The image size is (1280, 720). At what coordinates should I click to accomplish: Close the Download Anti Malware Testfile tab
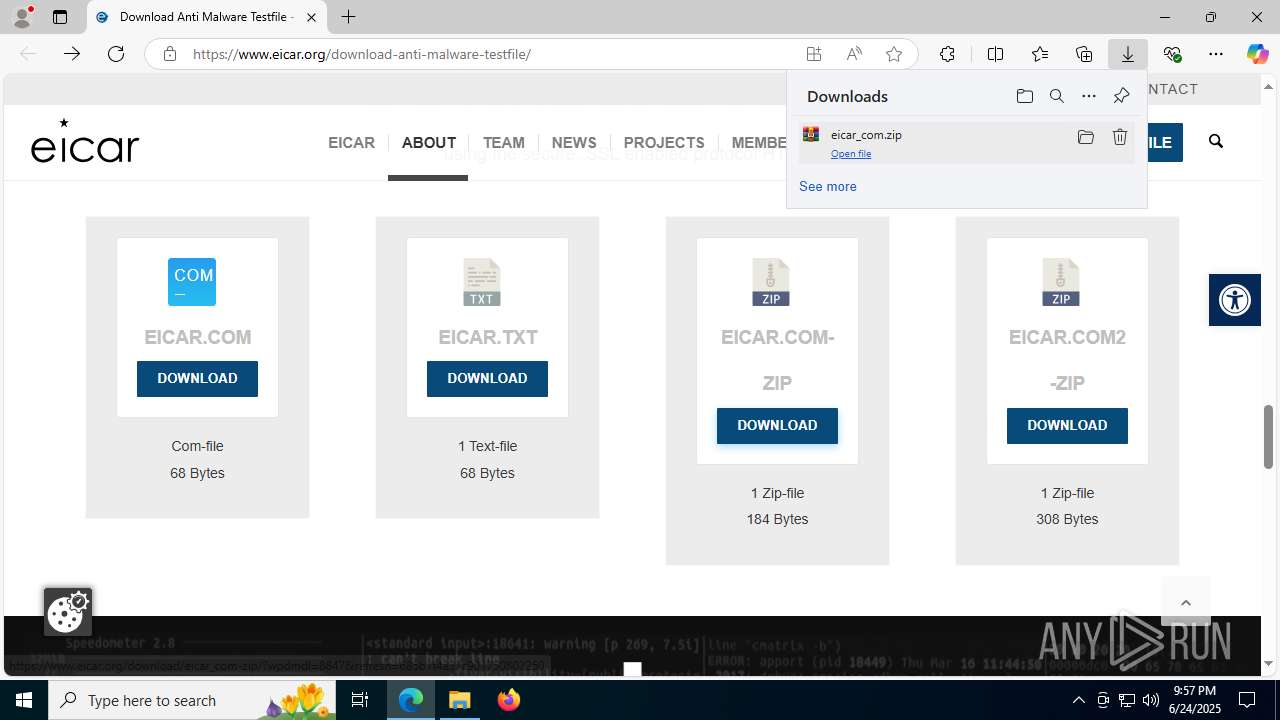coord(311,17)
